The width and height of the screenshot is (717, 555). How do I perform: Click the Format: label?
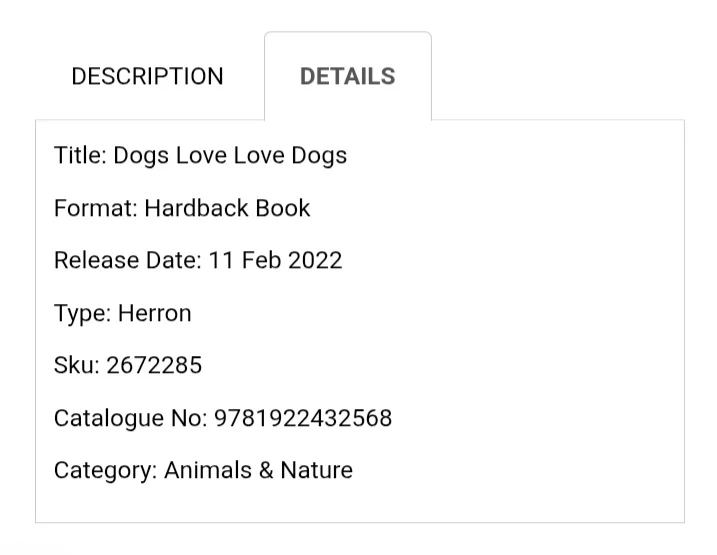pos(96,208)
